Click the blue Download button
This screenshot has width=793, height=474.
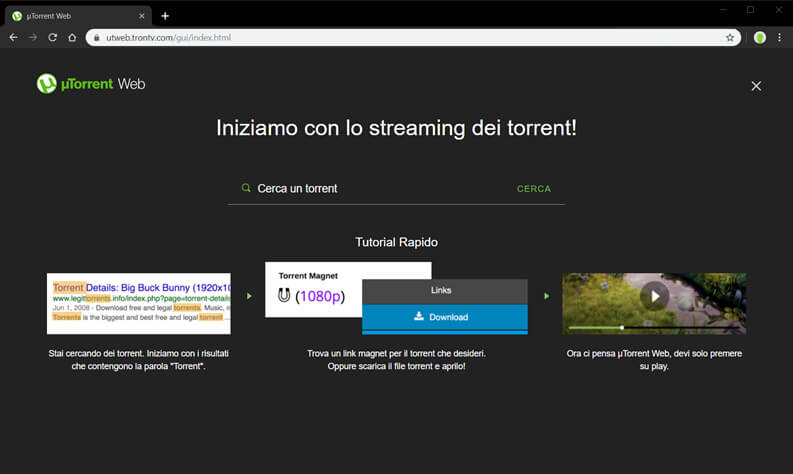(445, 317)
